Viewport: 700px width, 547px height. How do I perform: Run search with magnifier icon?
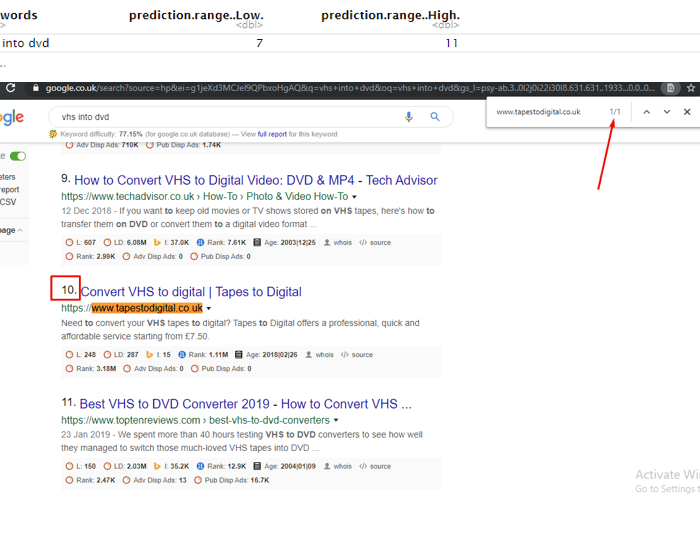[434, 117]
